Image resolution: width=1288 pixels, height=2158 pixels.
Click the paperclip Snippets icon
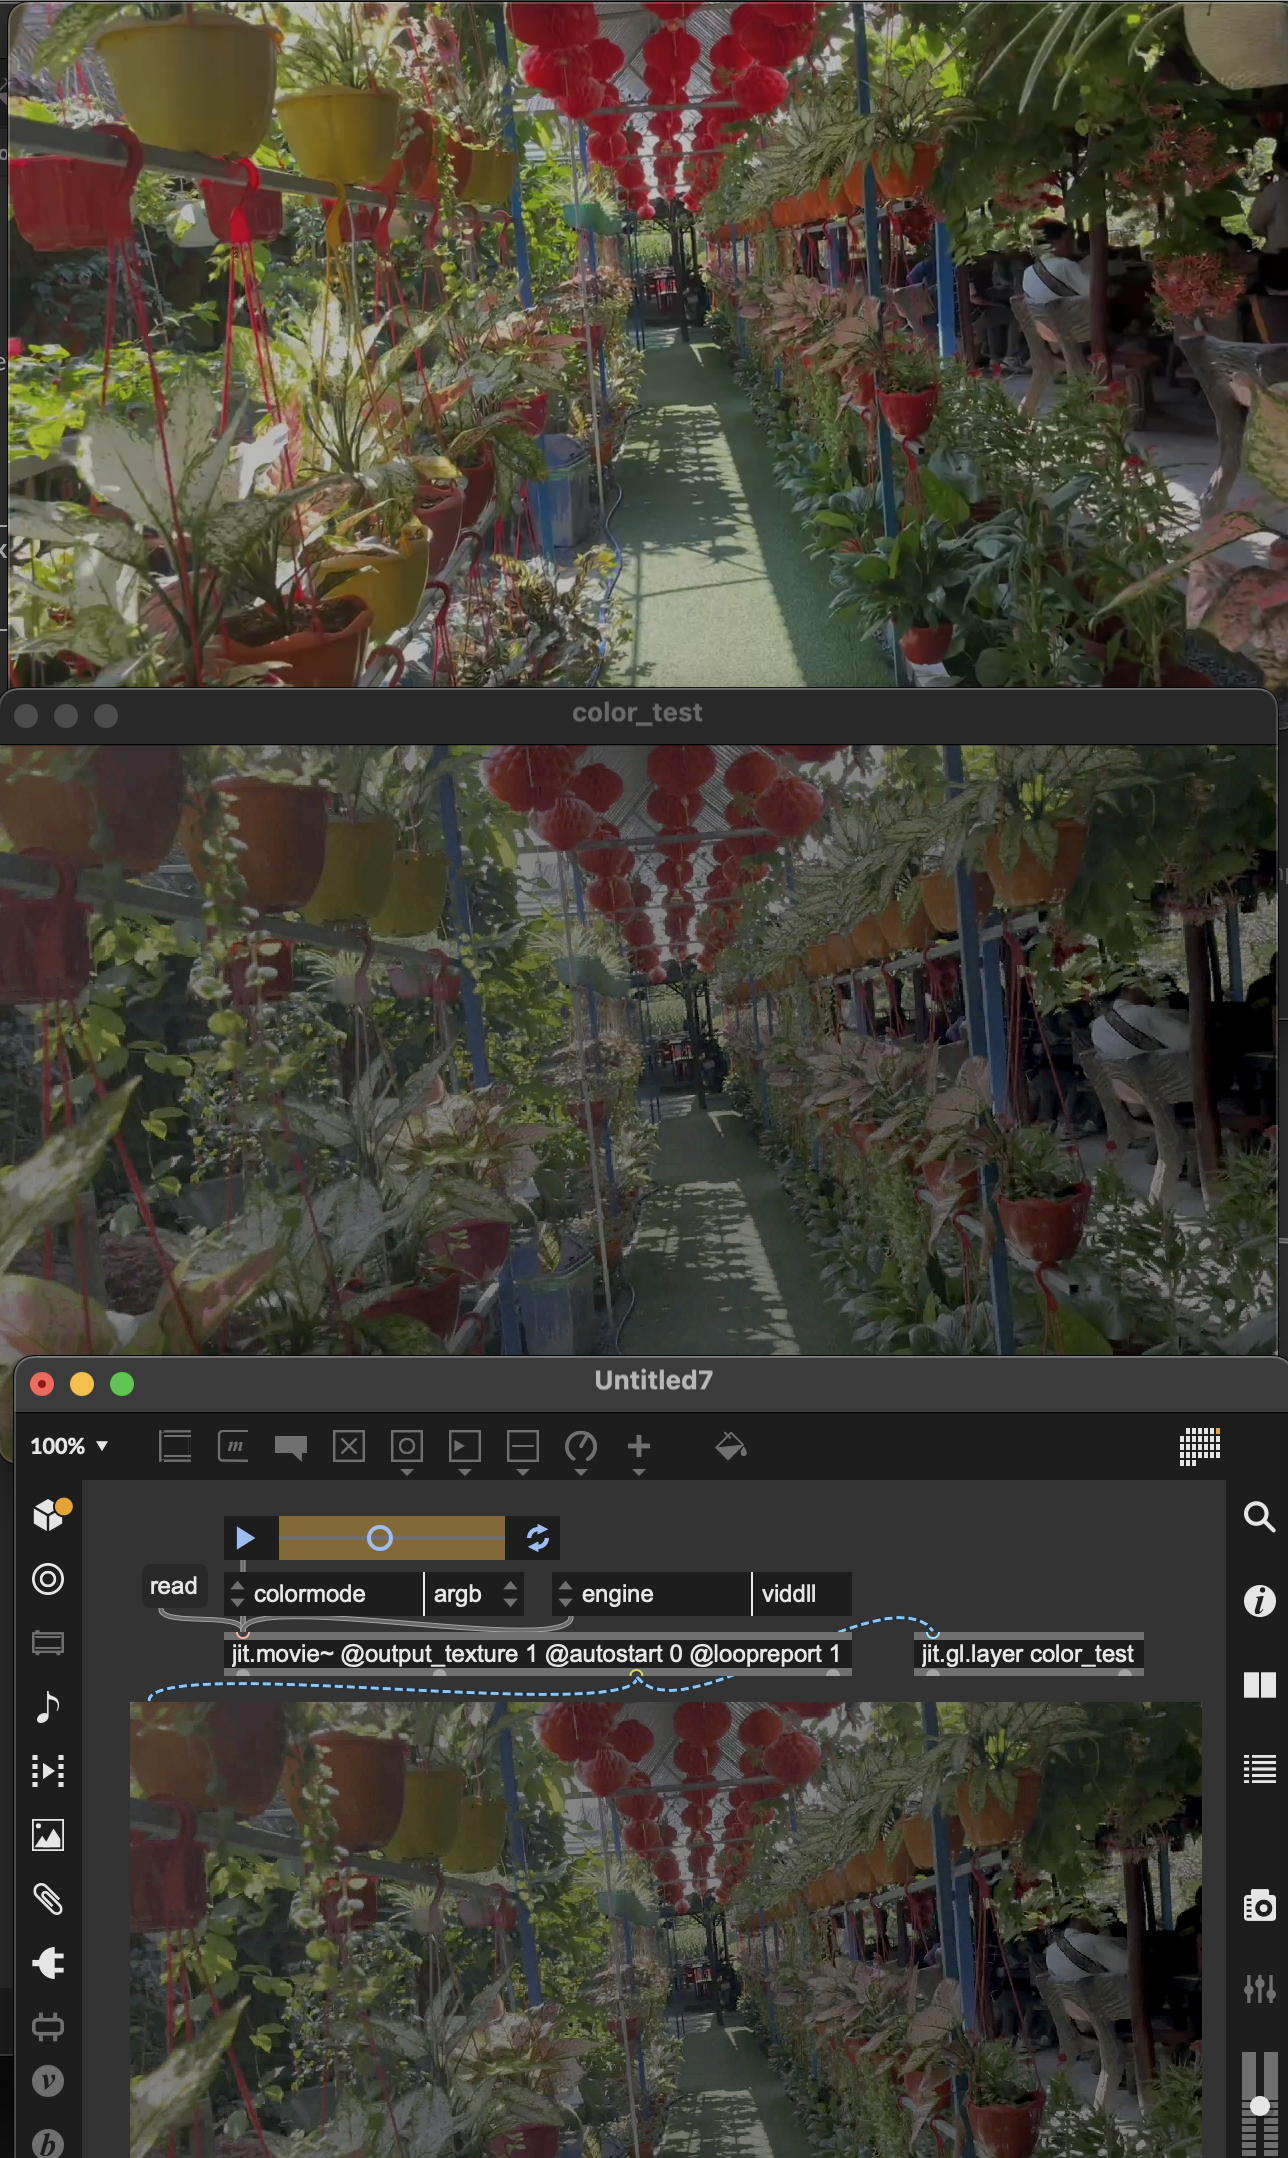(48, 1899)
